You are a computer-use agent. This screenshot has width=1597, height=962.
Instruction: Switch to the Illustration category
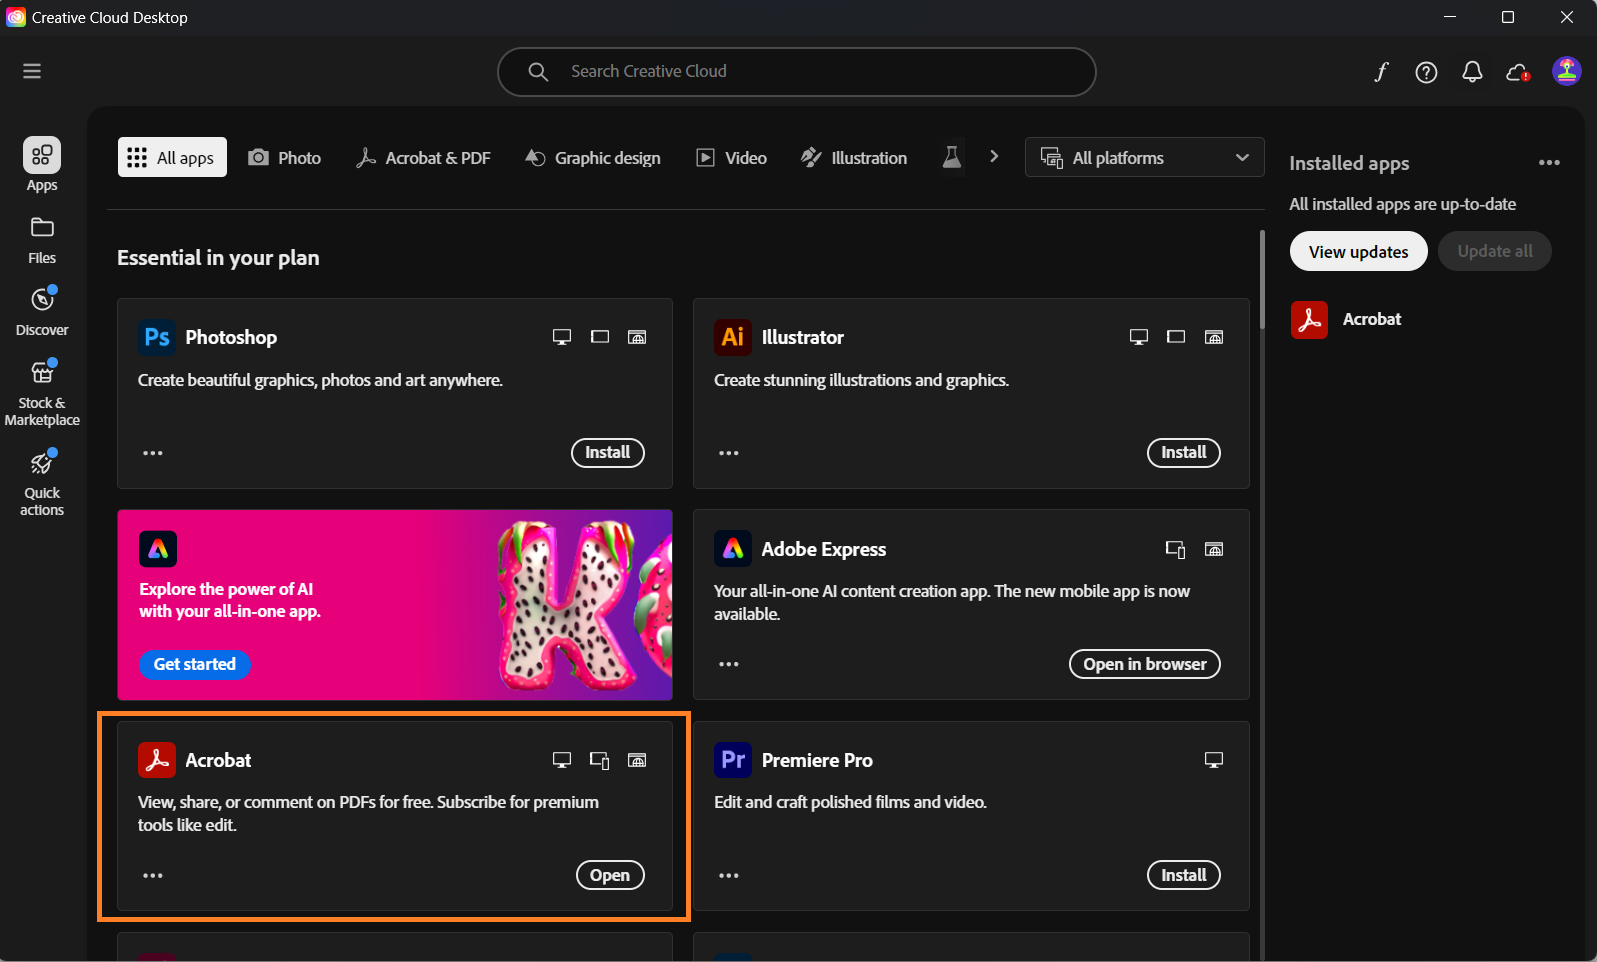pos(854,158)
